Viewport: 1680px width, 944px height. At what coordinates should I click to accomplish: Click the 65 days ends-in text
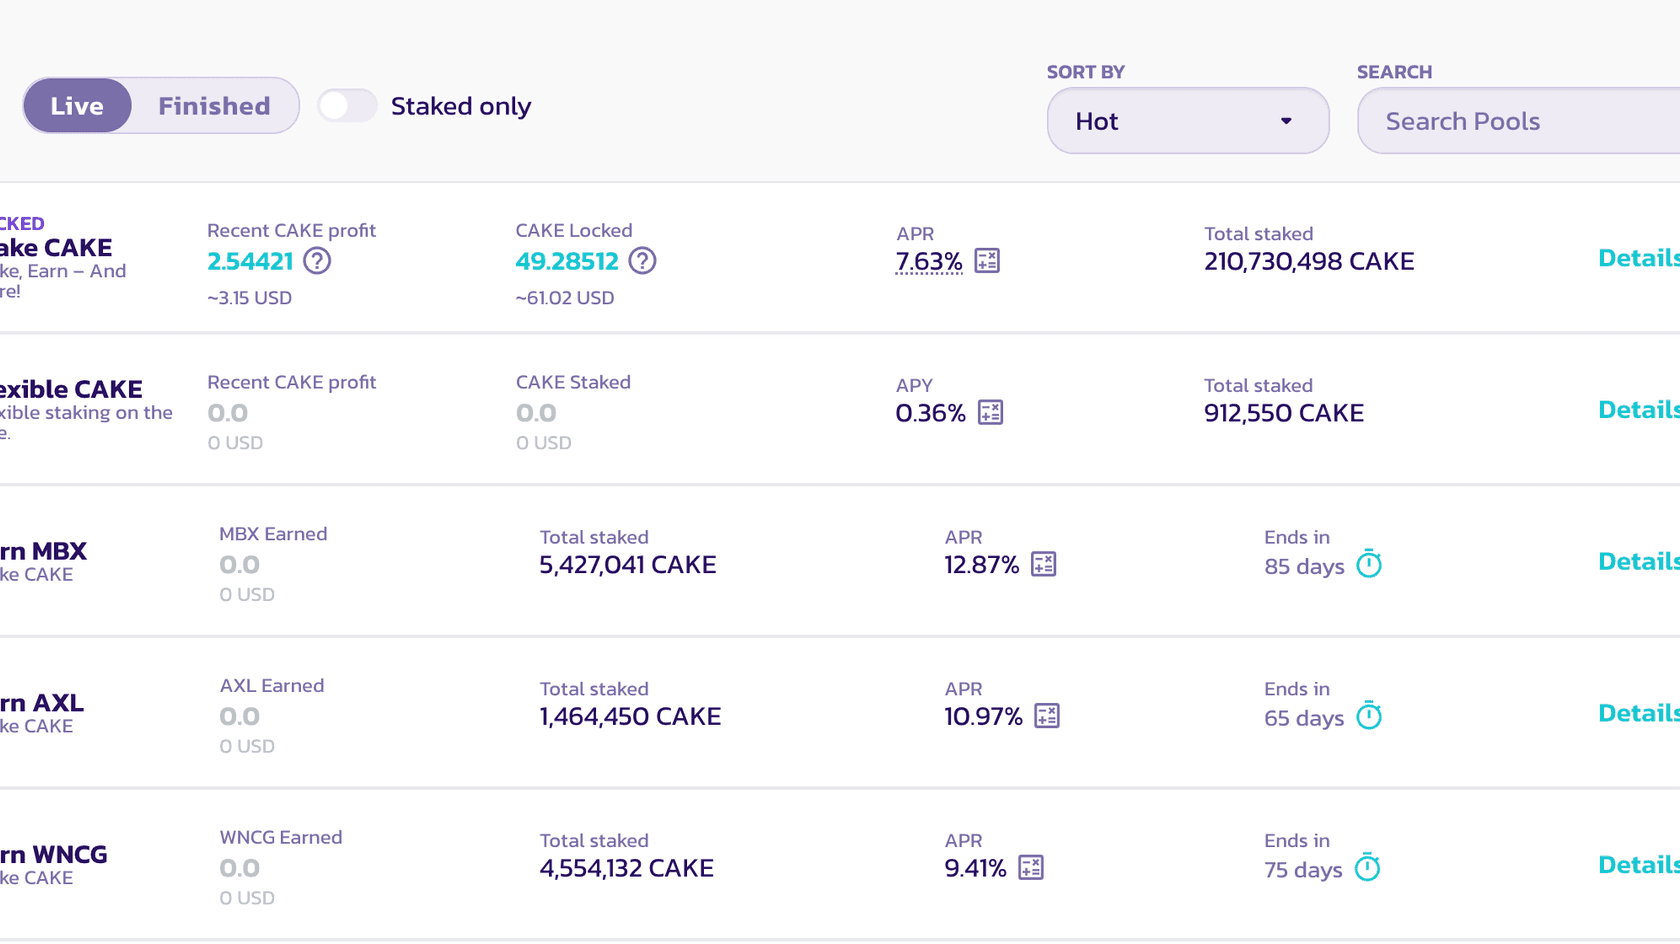tap(1304, 718)
